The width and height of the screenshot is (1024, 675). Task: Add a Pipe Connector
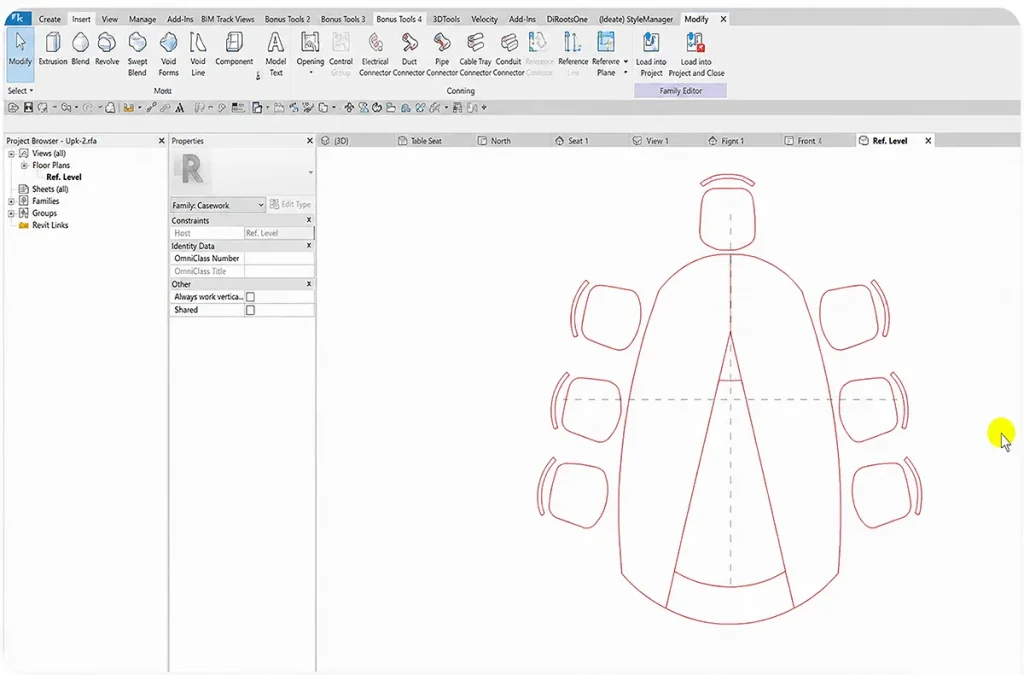pyautogui.click(x=442, y=54)
